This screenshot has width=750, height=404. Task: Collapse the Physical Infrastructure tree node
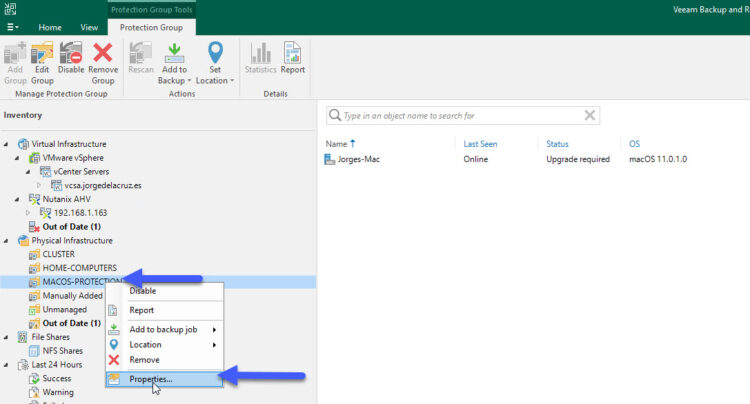point(6,240)
